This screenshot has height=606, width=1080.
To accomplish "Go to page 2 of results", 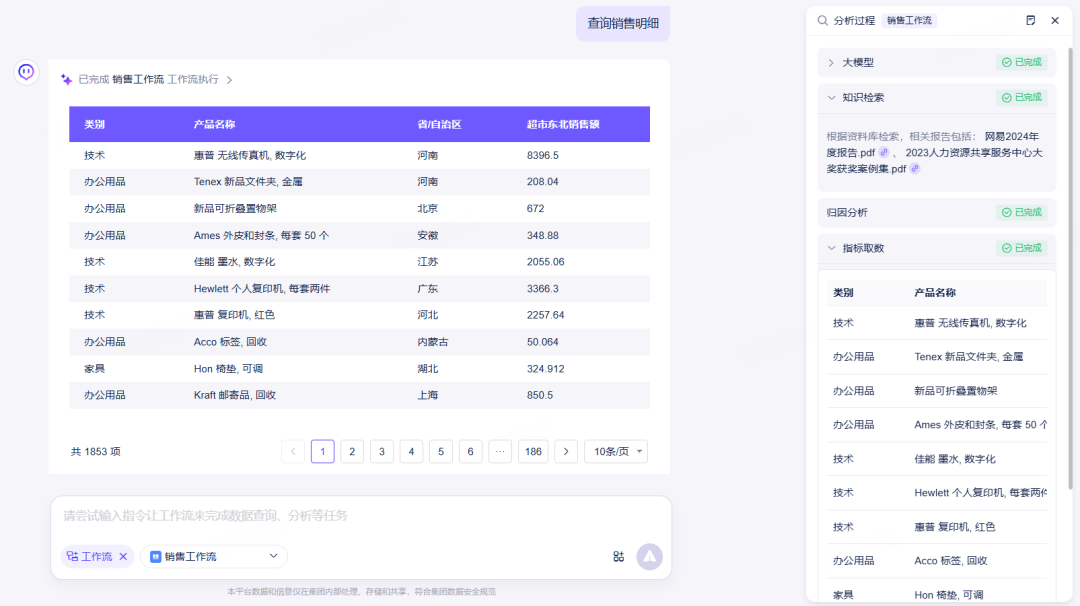I will coord(352,452).
